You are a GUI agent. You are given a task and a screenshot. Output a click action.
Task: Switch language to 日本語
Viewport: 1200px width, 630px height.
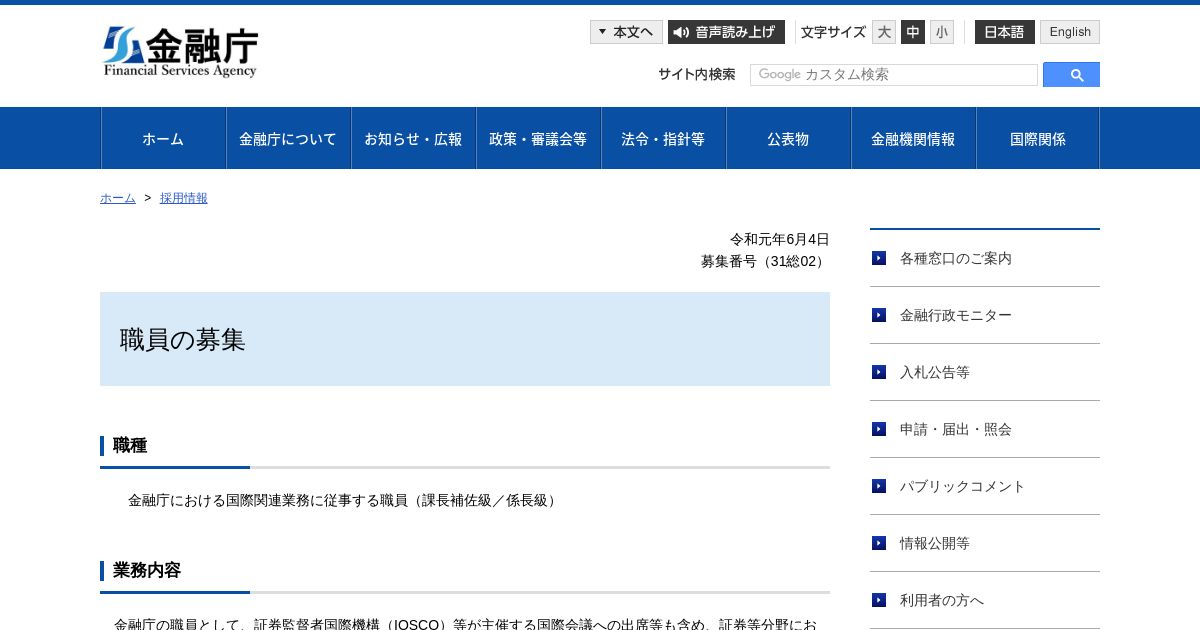[x=1005, y=32]
